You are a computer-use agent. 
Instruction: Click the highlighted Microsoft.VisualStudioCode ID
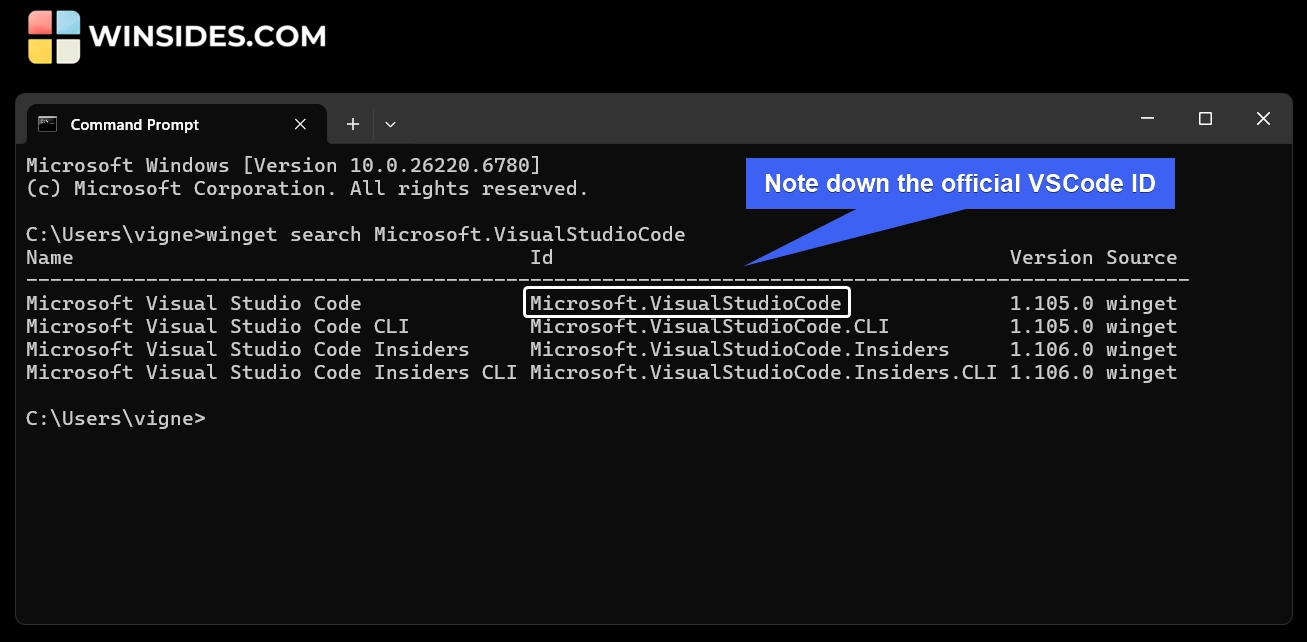[686, 303]
